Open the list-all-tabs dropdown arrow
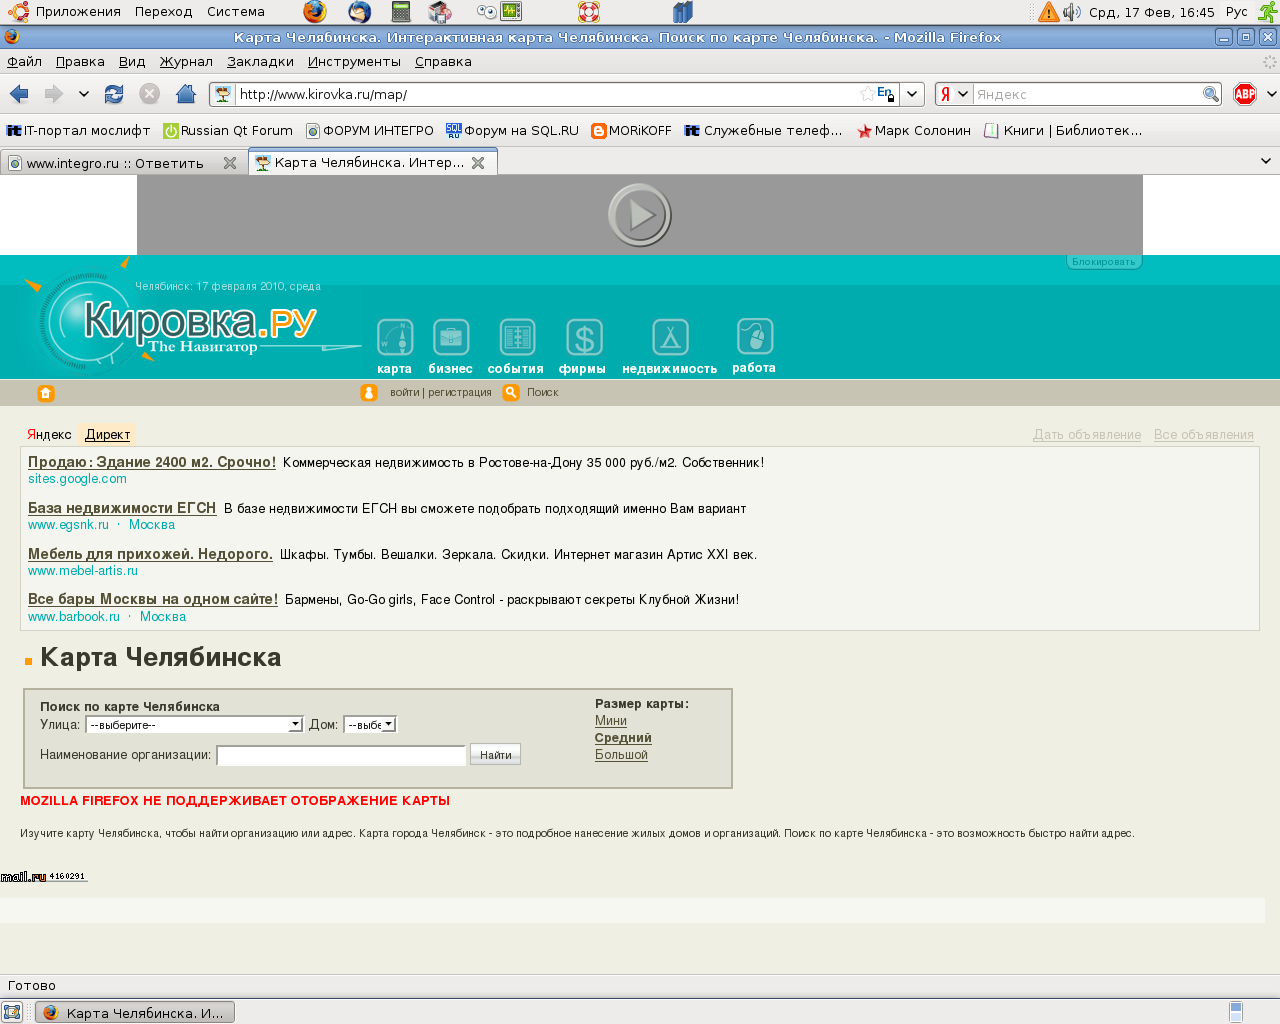 point(1266,161)
